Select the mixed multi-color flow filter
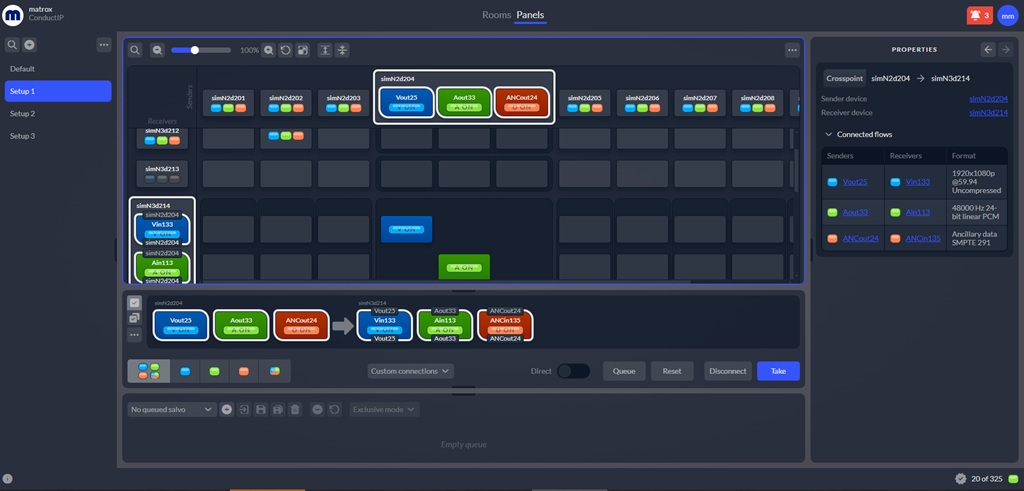The width and height of the screenshot is (1024, 491). point(275,371)
